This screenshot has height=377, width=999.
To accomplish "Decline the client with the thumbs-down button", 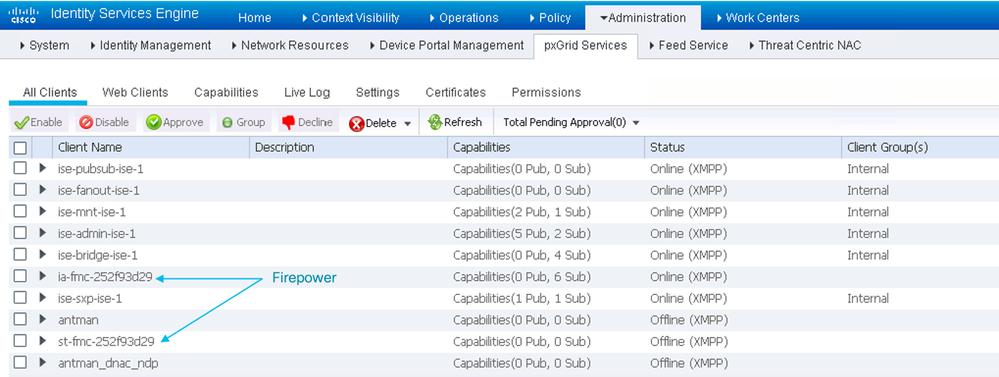I will coord(308,122).
